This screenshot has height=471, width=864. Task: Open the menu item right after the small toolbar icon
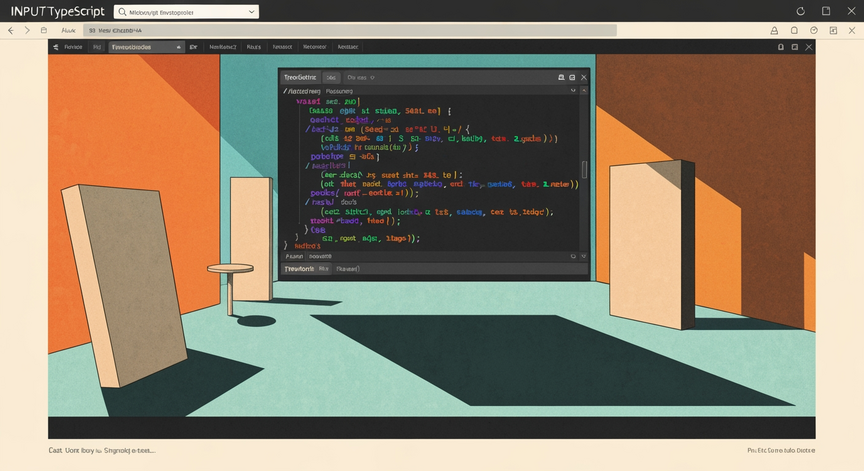[223, 47]
